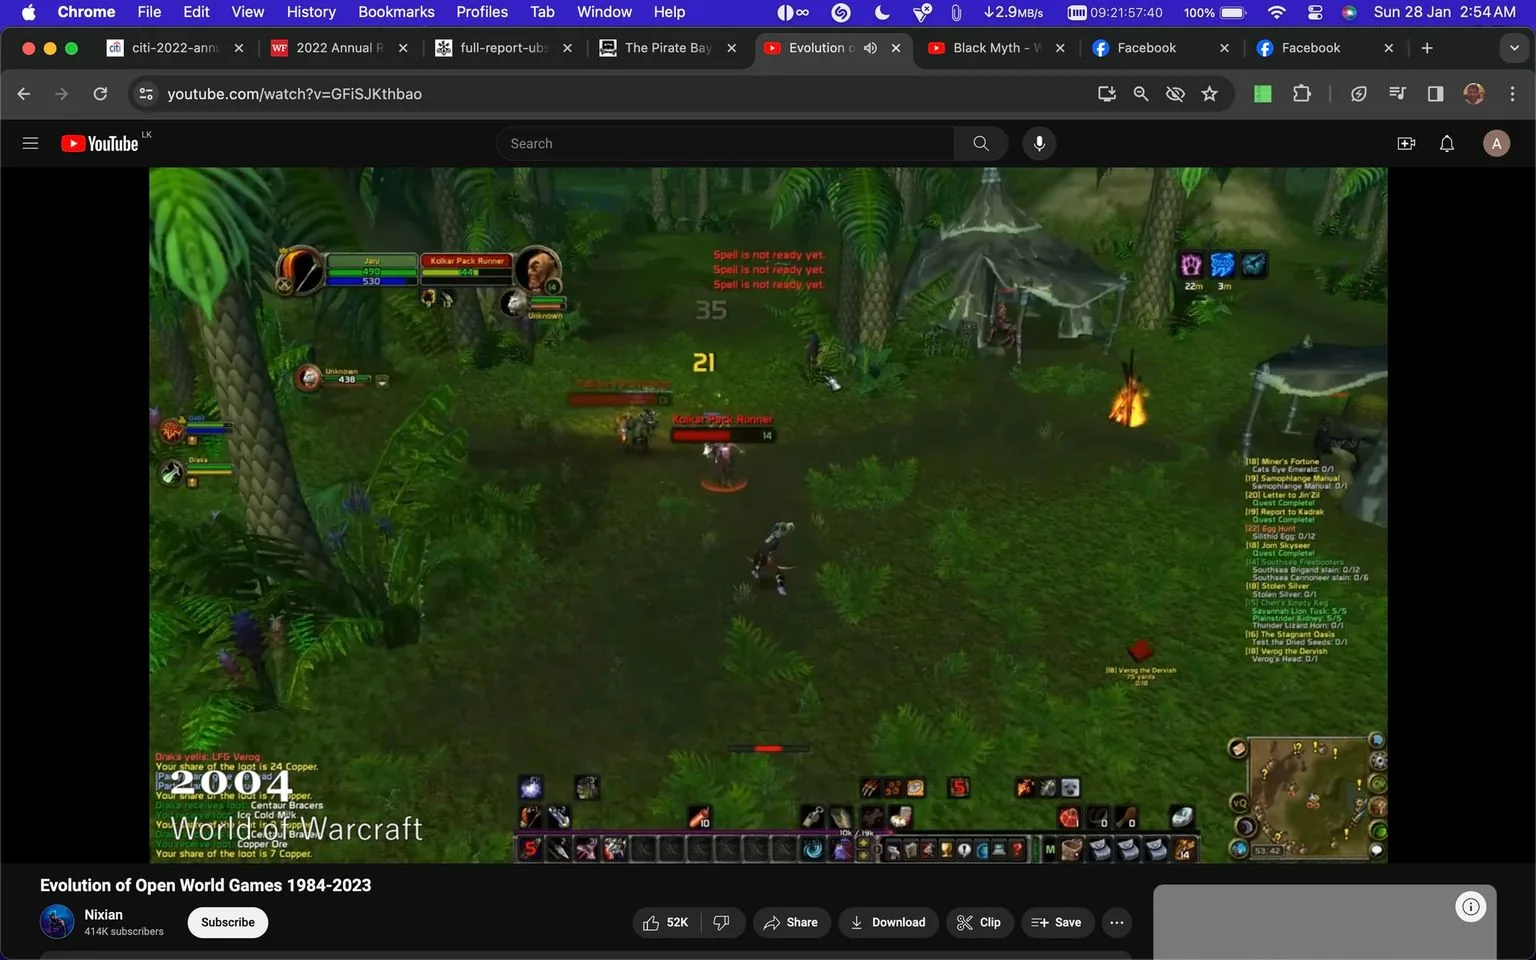Open the media controls icon in Chrome toolbar
Viewport: 1536px width, 960px height.
(1397, 94)
